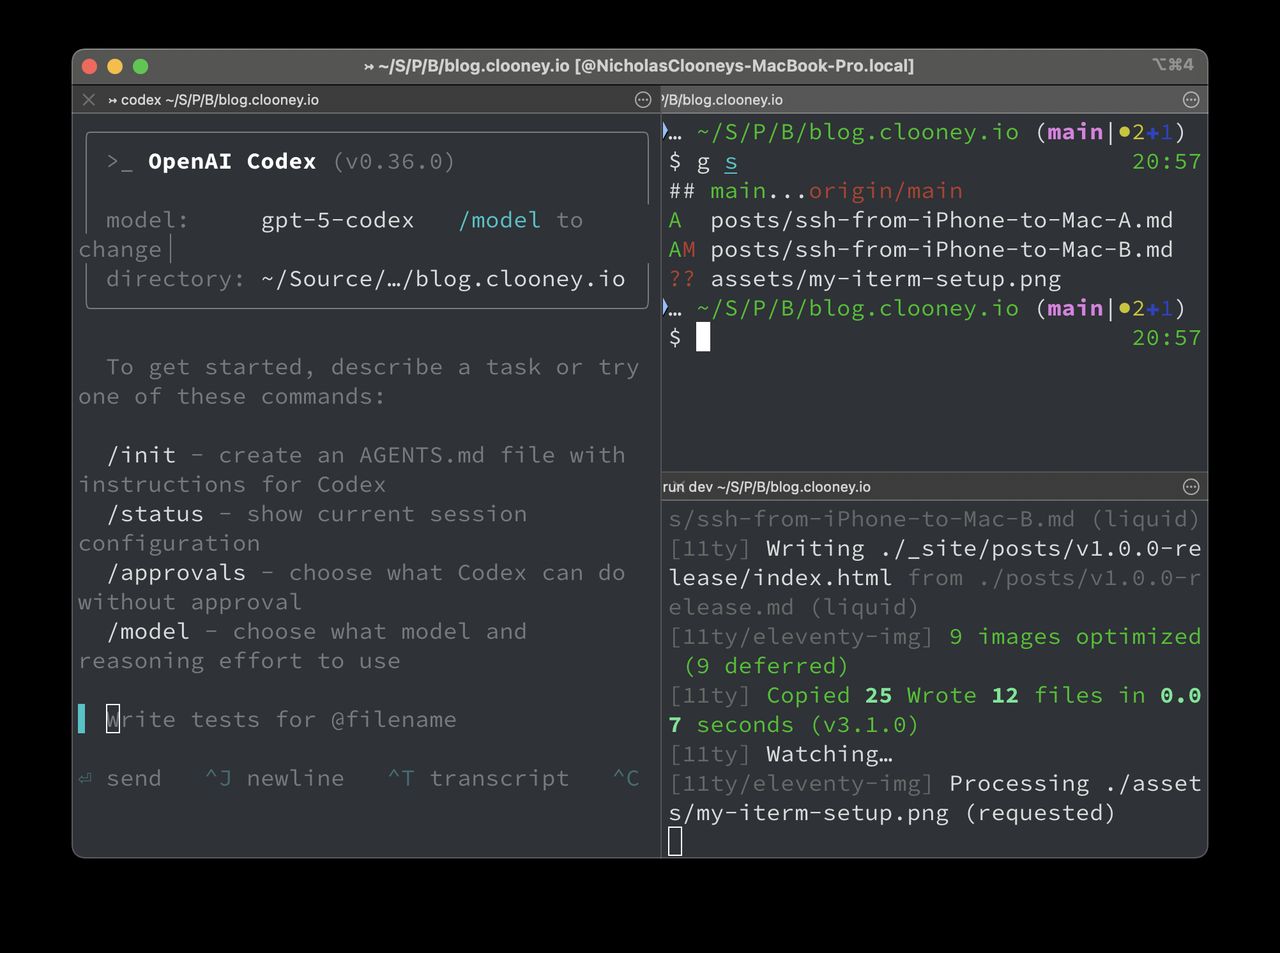This screenshot has width=1280, height=953.
Task: Select the /status command in the Codex list
Action: point(155,514)
